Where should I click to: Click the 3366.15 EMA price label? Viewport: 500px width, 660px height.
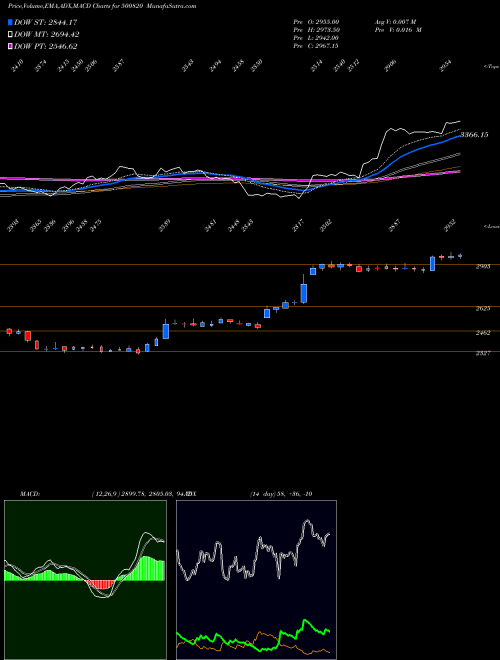[474, 135]
